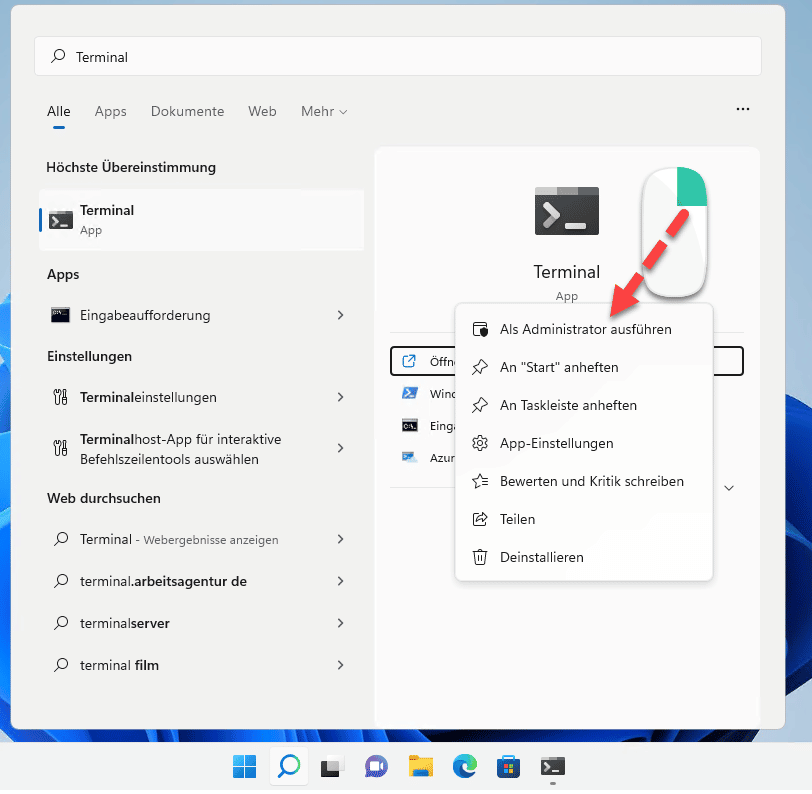This screenshot has width=812, height=794.
Task: Switch to the Apps tab
Action: coord(110,111)
